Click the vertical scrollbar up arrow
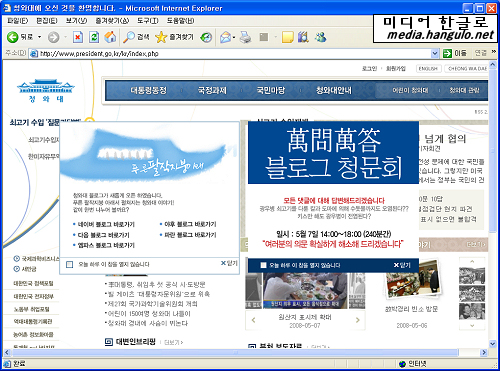 (493, 64)
